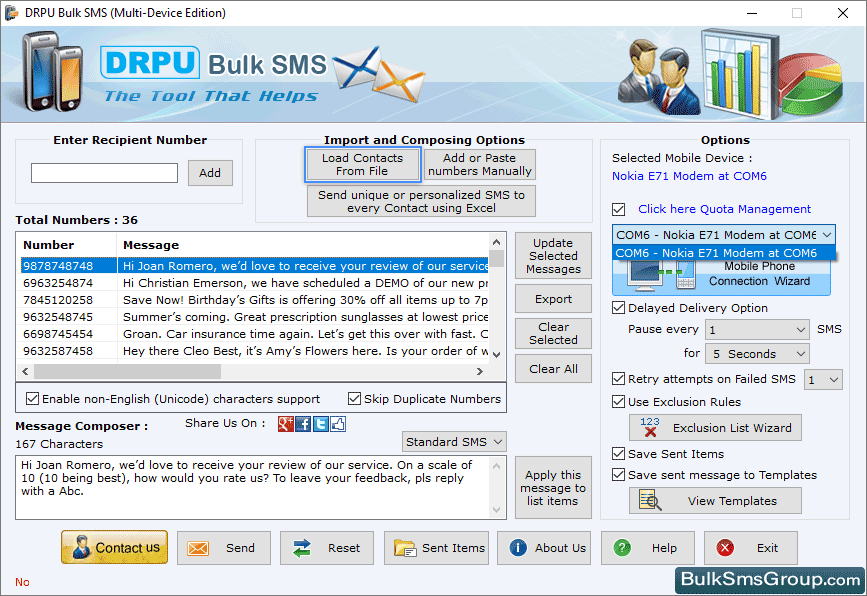Click the message list scroll up arrow

point(497,243)
